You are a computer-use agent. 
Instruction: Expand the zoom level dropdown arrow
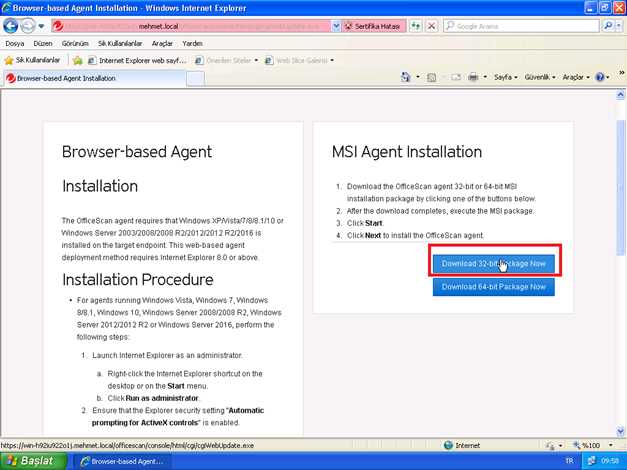(611, 446)
